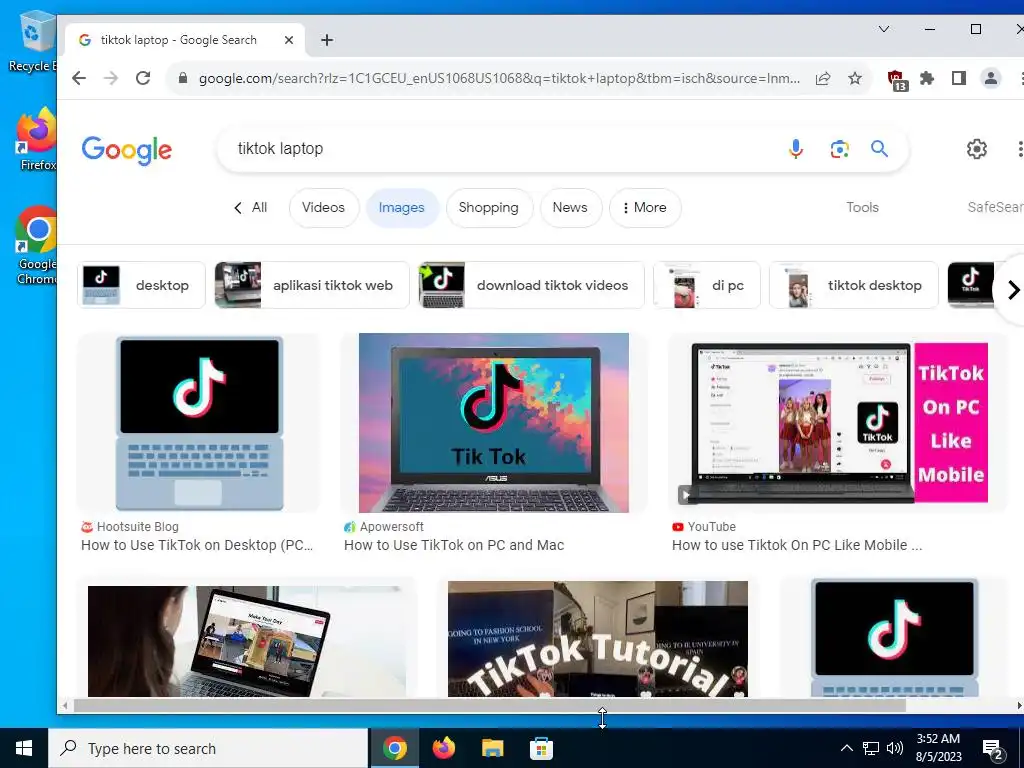
Task: Go to the Google homepage logo
Action: tap(127, 150)
